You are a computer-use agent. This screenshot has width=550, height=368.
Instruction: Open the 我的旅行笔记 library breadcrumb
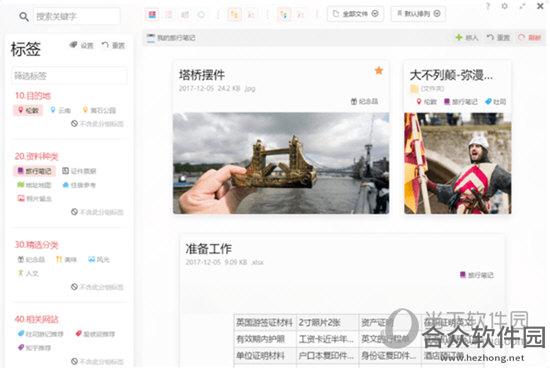tap(171, 38)
